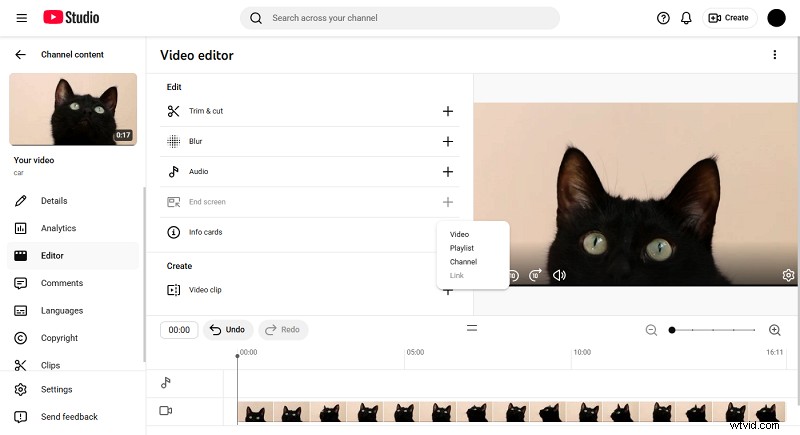The image size is (800, 435).
Task: Open preview player settings gear
Action: coord(788,275)
